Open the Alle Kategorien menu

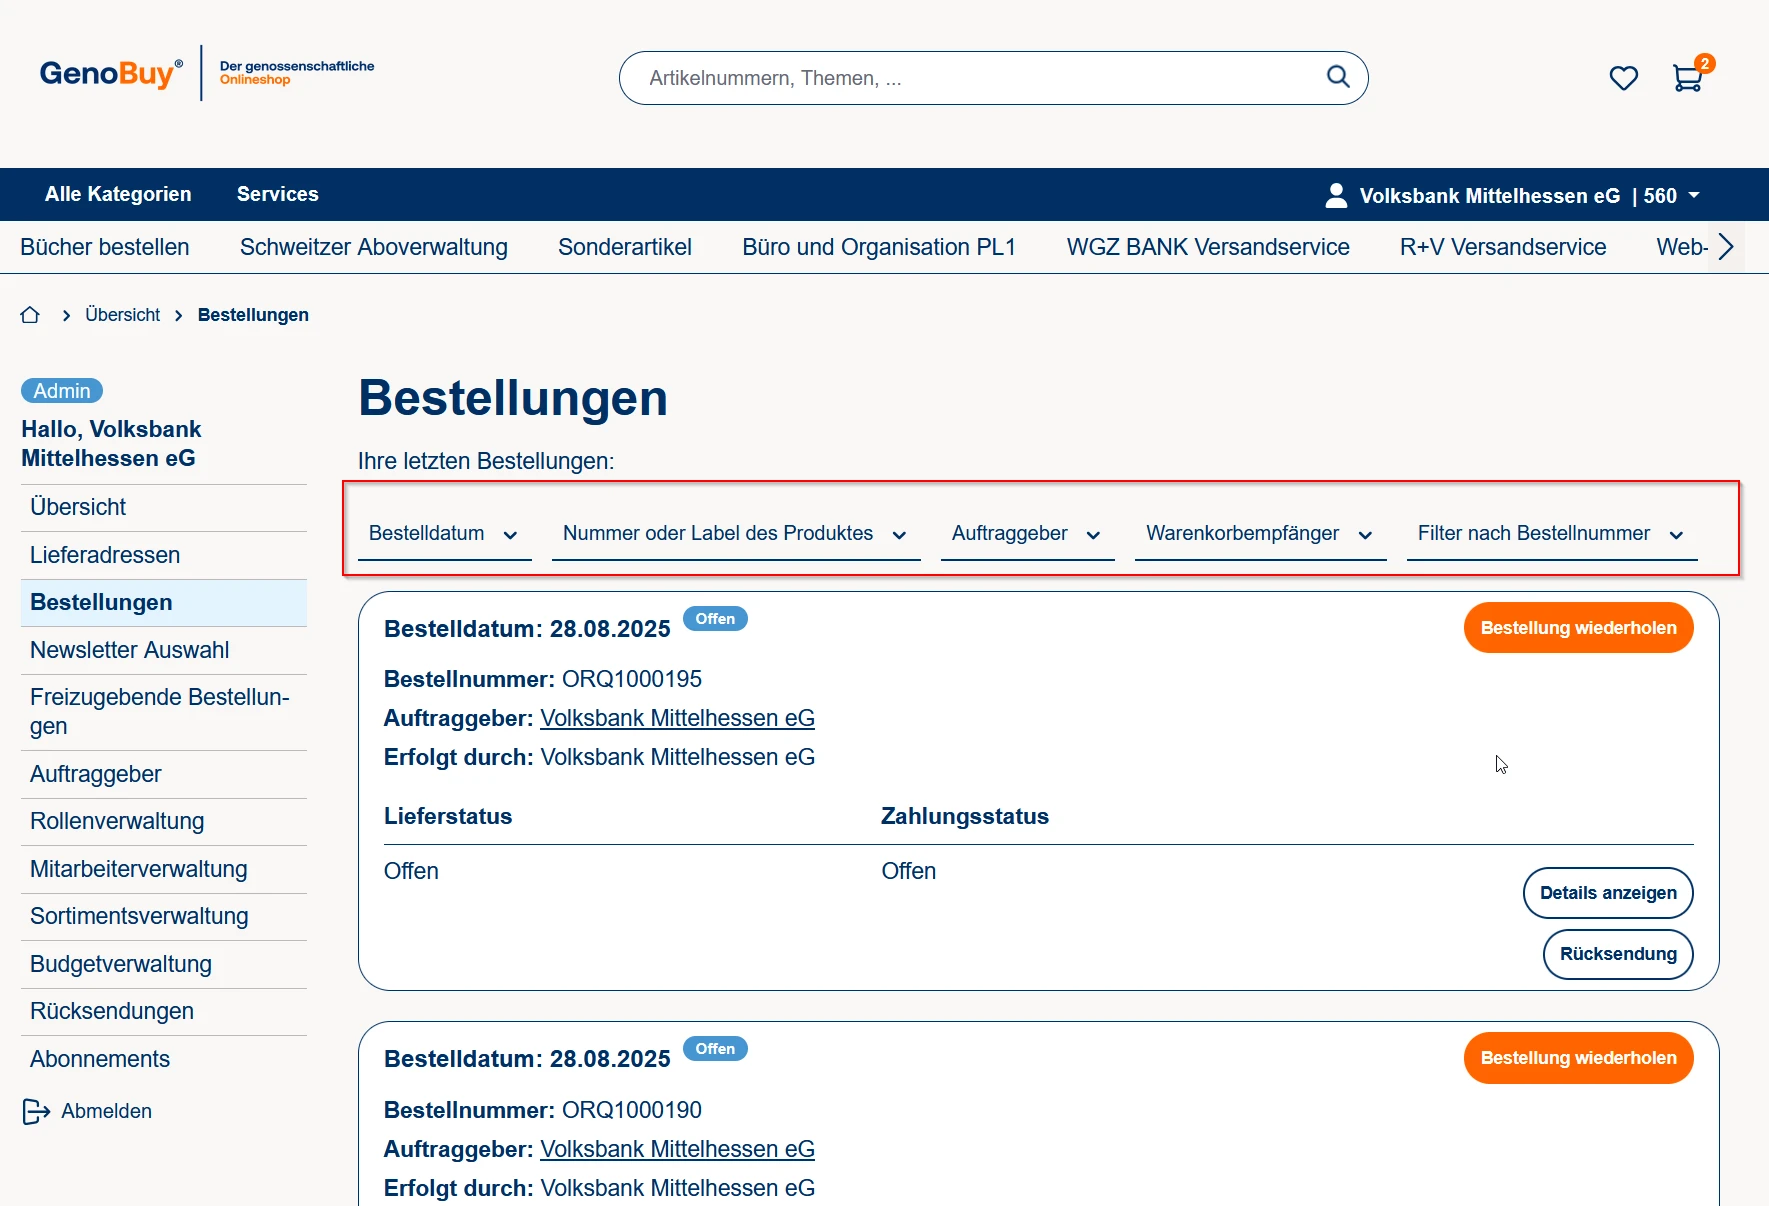tap(118, 194)
